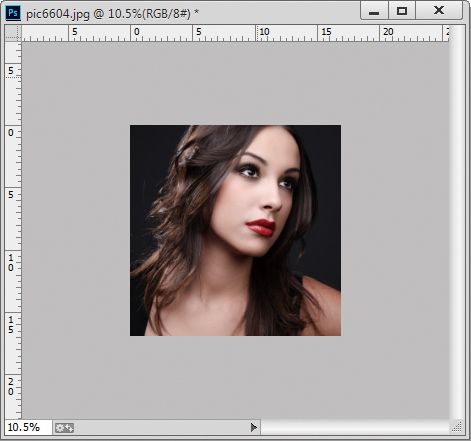The width and height of the screenshot is (471, 441).
Task: Click the pic6604.jpg title bar text
Action: click(112, 13)
